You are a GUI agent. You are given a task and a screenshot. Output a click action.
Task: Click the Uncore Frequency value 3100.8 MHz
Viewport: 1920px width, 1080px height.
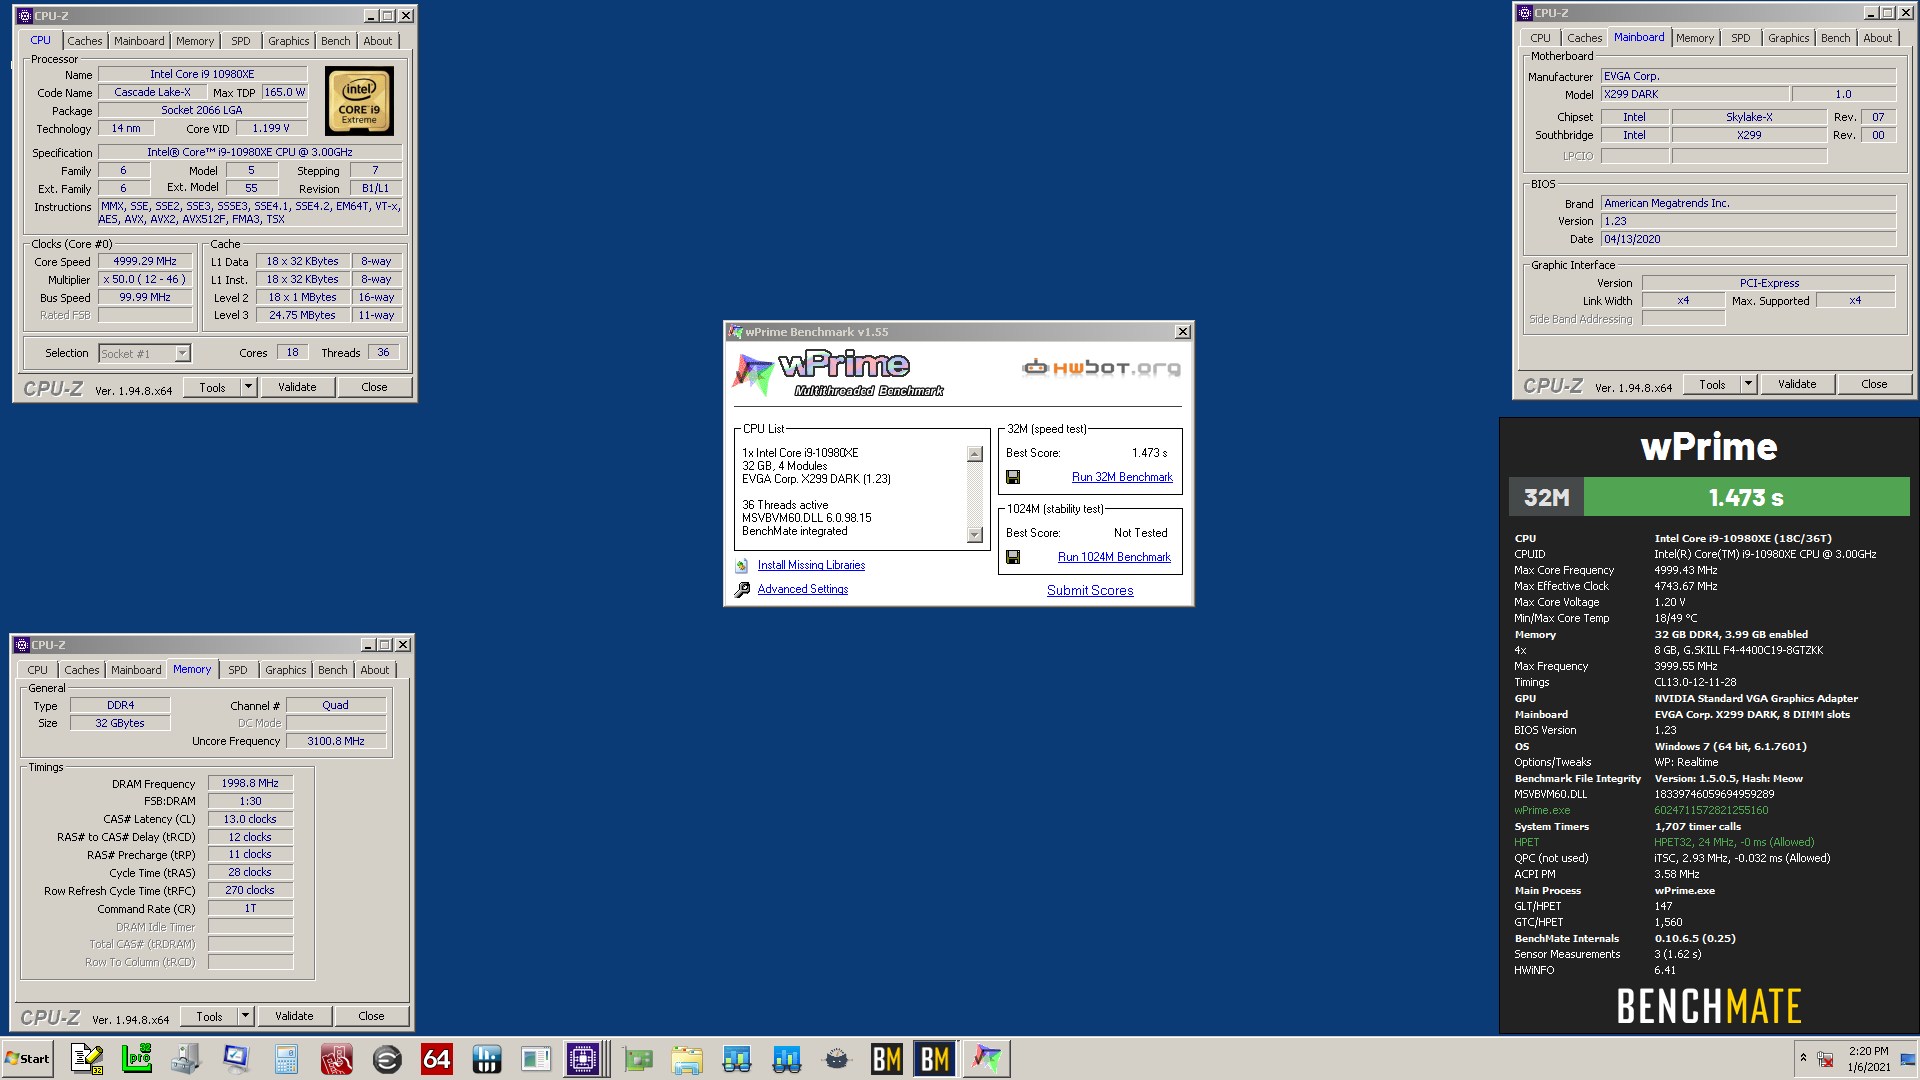pyautogui.click(x=336, y=741)
